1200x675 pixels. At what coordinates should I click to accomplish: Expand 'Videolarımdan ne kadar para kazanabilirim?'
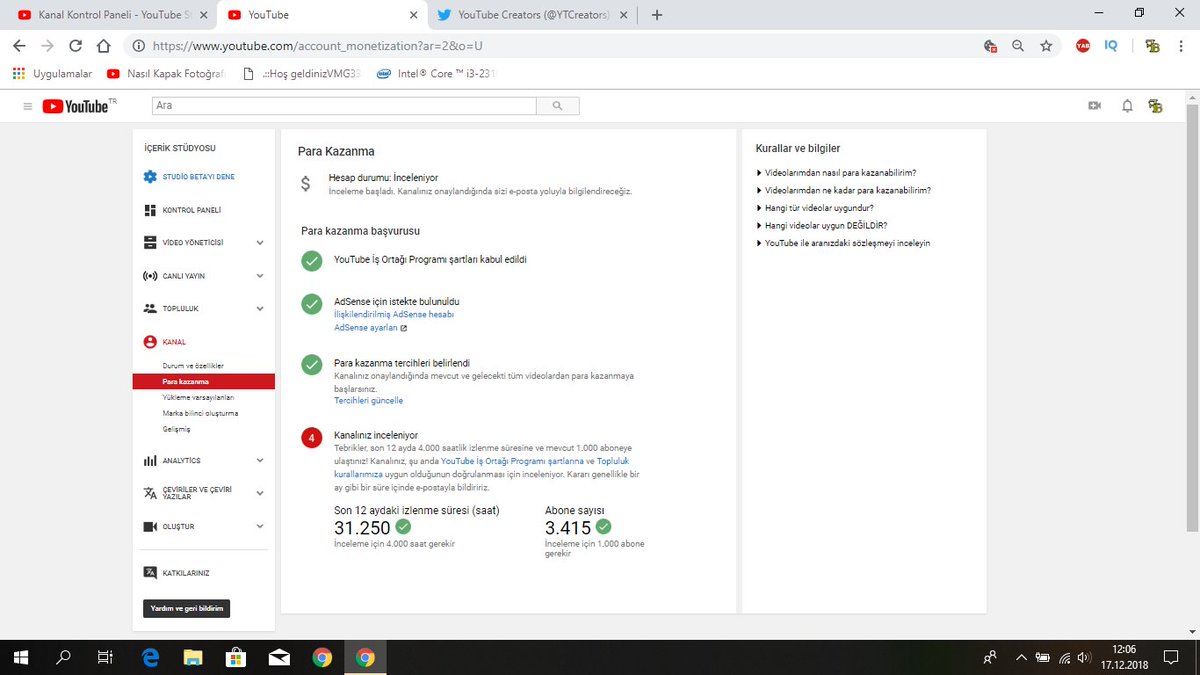(x=844, y=190)
